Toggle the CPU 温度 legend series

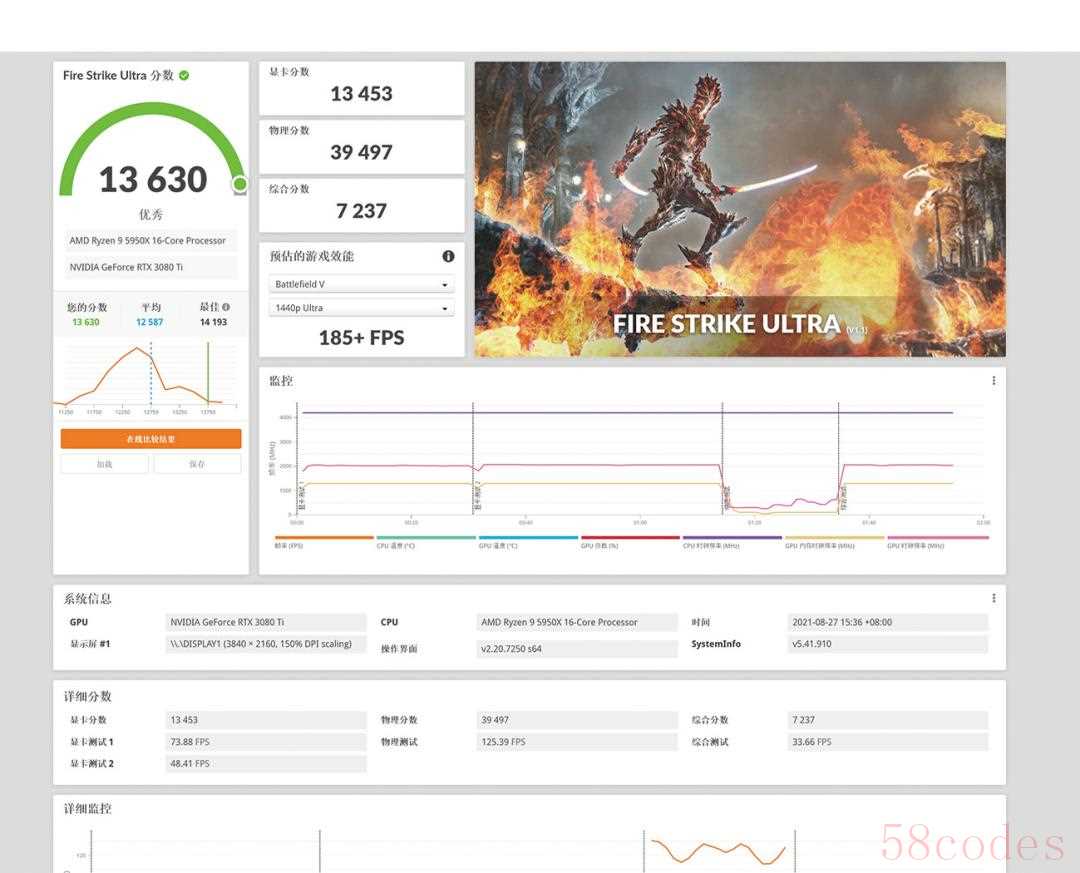point(397,545)
